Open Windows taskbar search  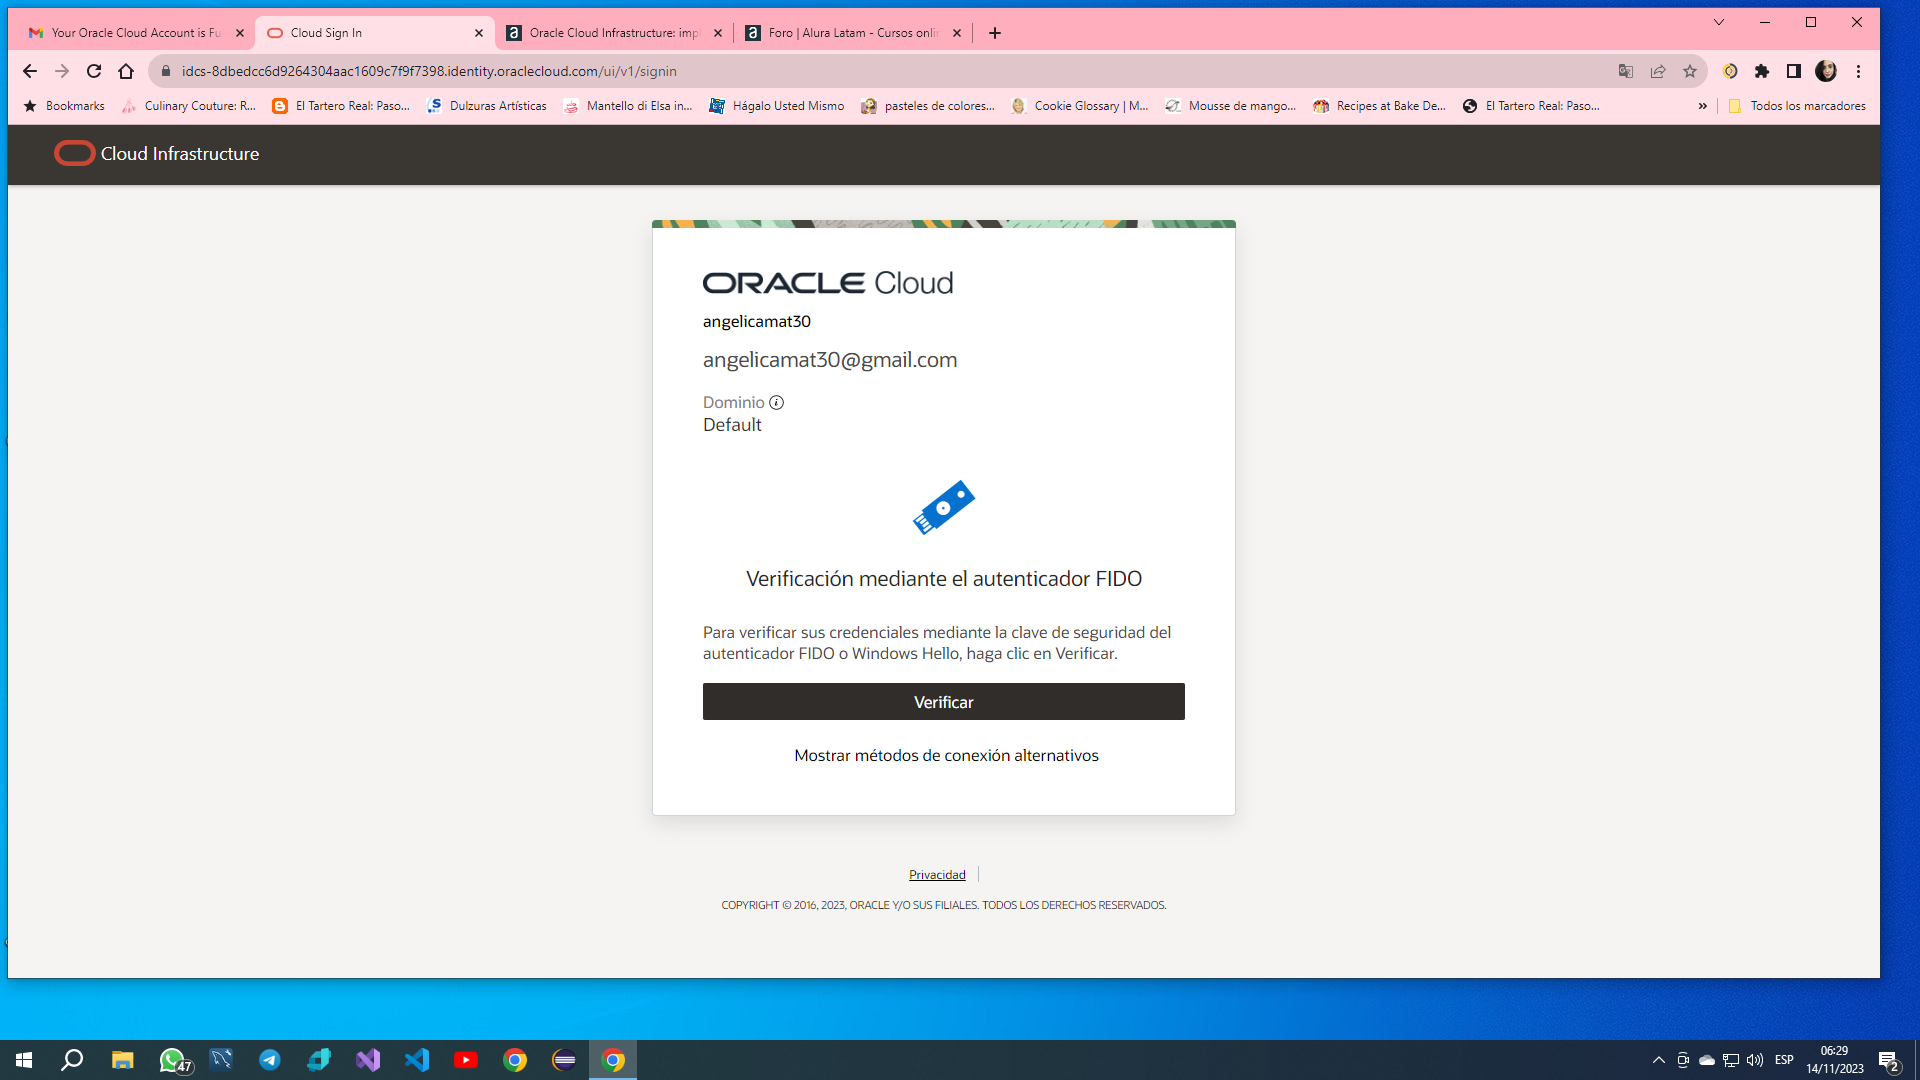[x=72, y=1060]
